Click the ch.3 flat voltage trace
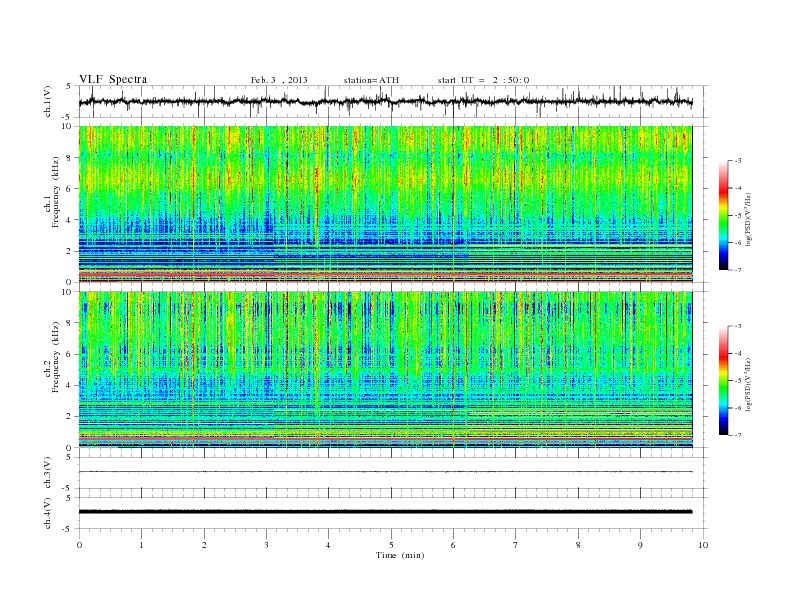Screen dimensions: 792x612 click(x=385, y=472)
